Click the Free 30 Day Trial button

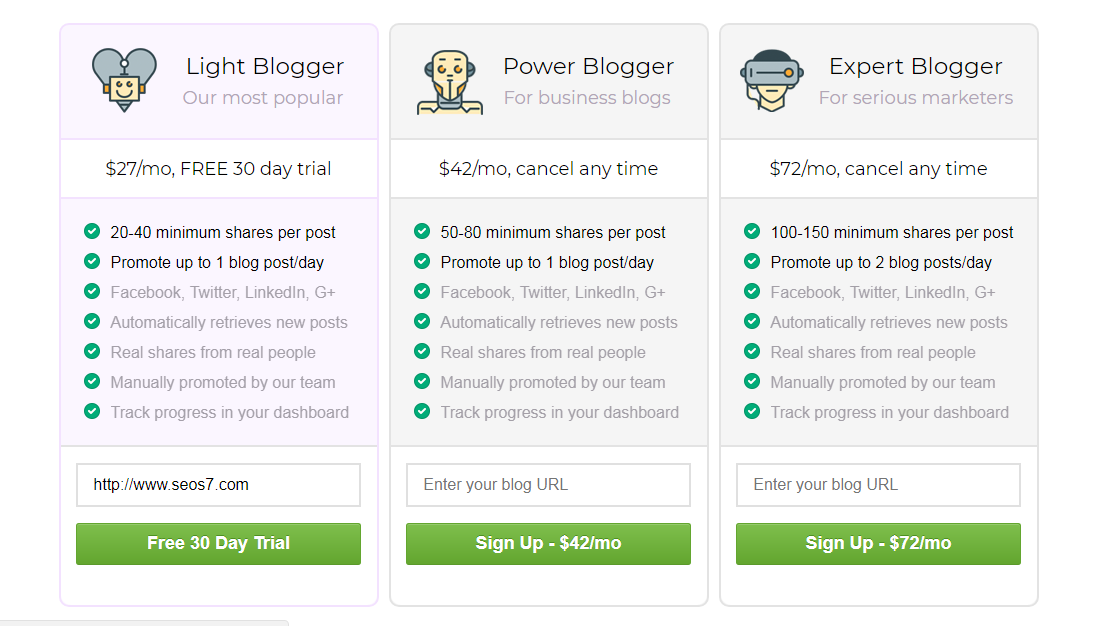(218, 544)
